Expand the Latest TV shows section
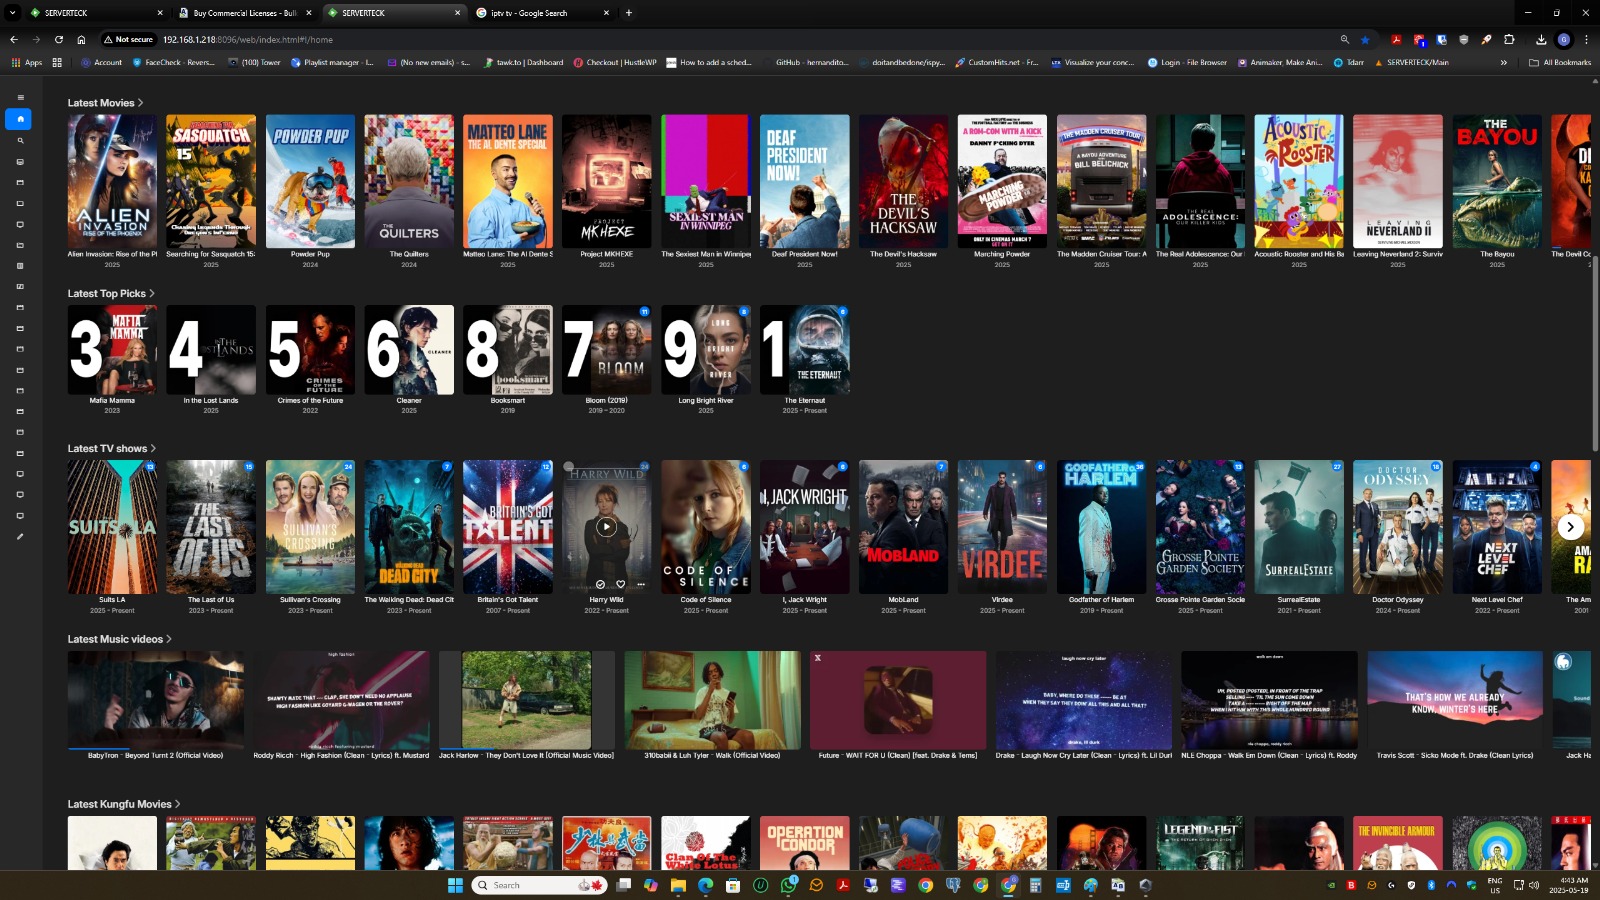The image size is (1600, 900). [x=111, y=448]
